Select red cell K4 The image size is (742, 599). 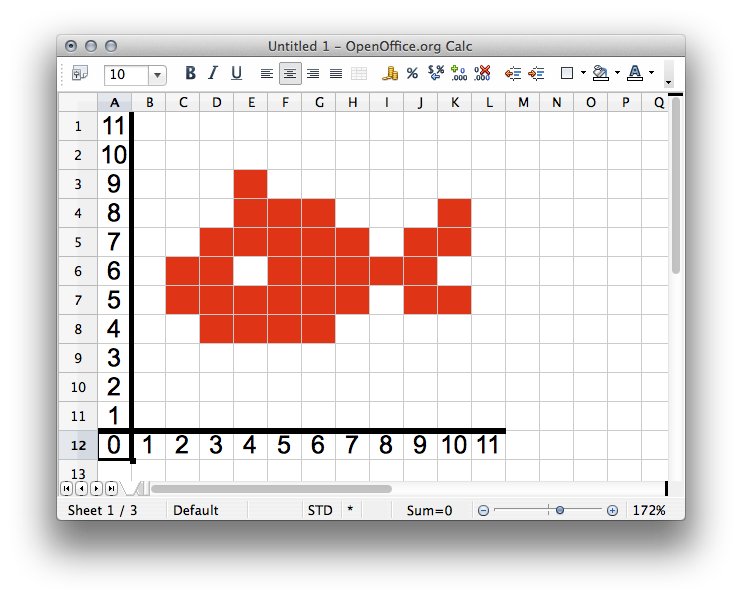[x=455, y=213]
